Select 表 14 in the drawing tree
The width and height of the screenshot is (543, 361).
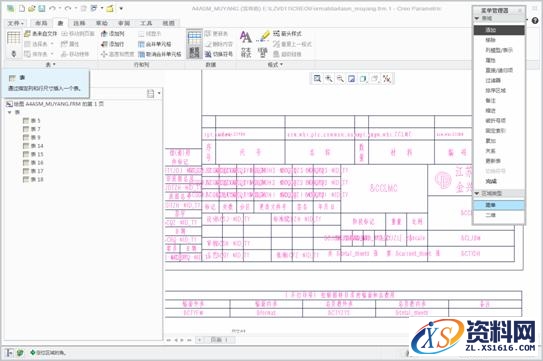pos(33,146)
